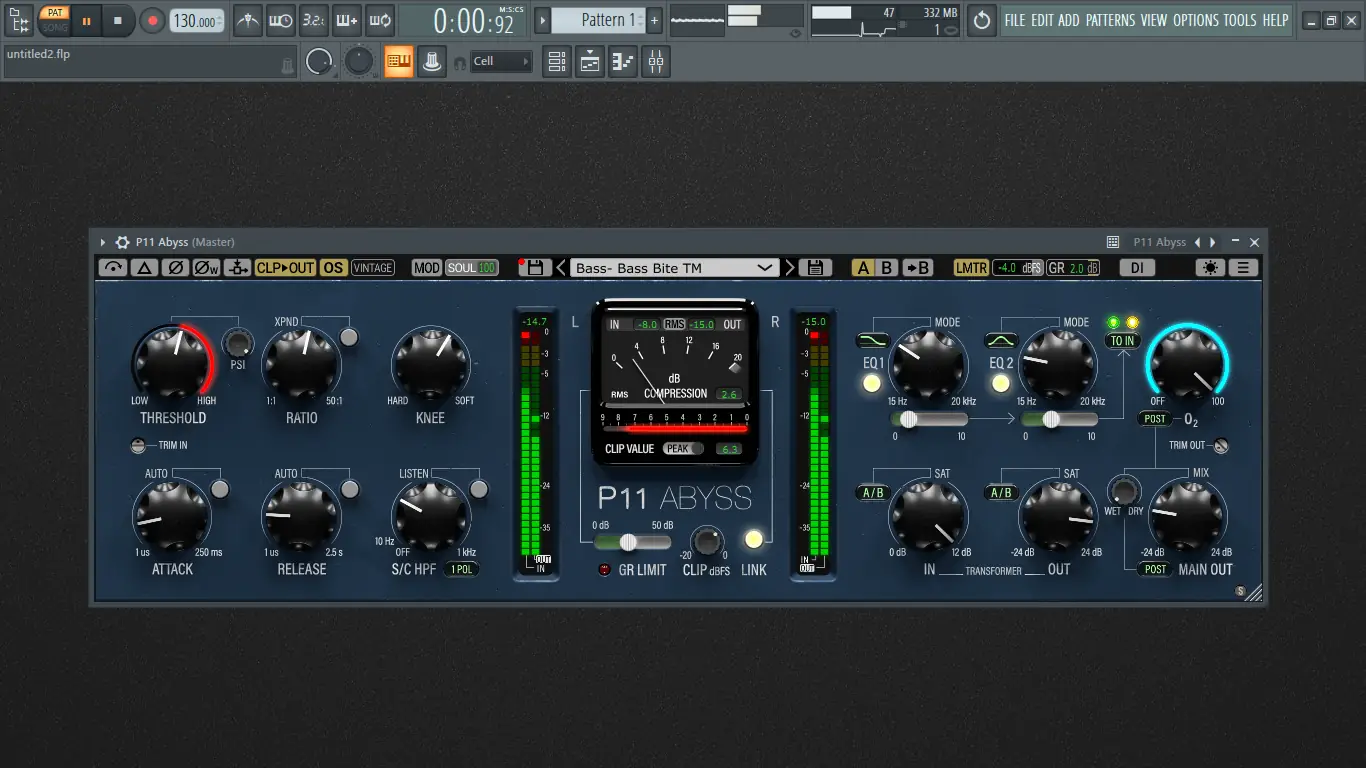The height and width of the screenshot is (768, 1366).
Task: Open the VIEW menu
Action: [x=1154, y=20]
